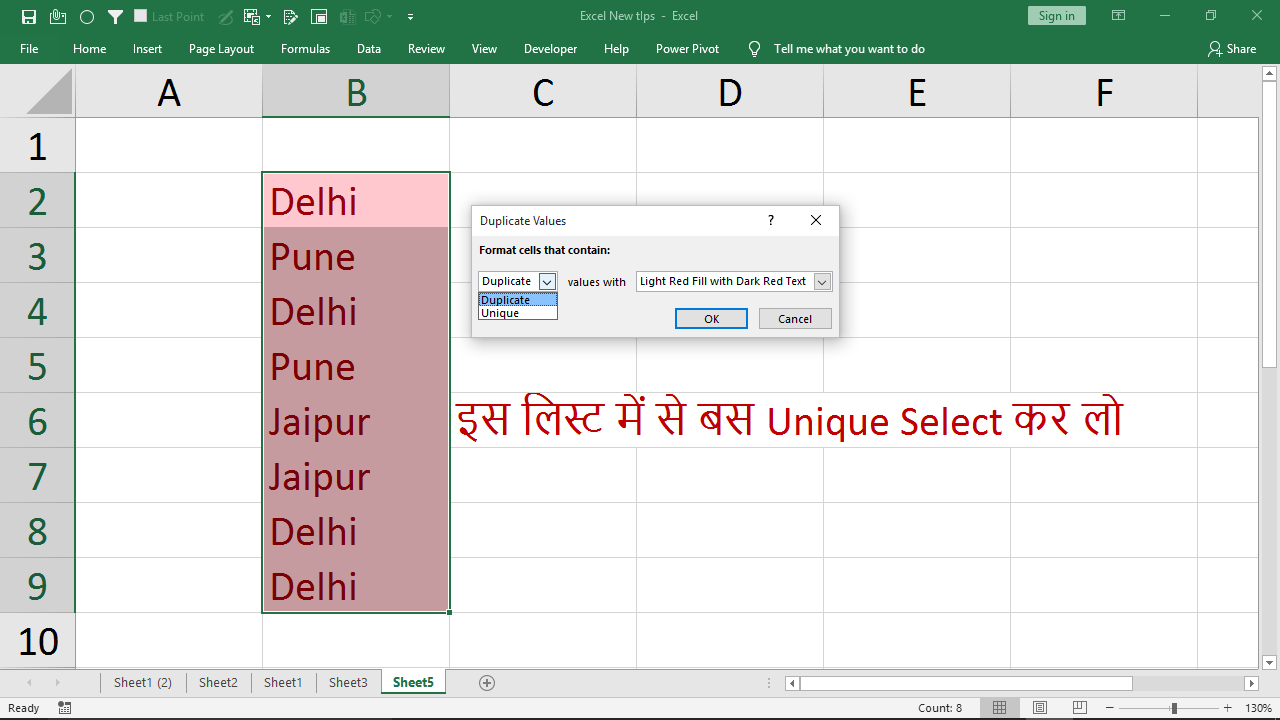1280x720 pixels.
Task: Click Cancel in the Duplicate Values dialog
Action: (x=794, y=318)
